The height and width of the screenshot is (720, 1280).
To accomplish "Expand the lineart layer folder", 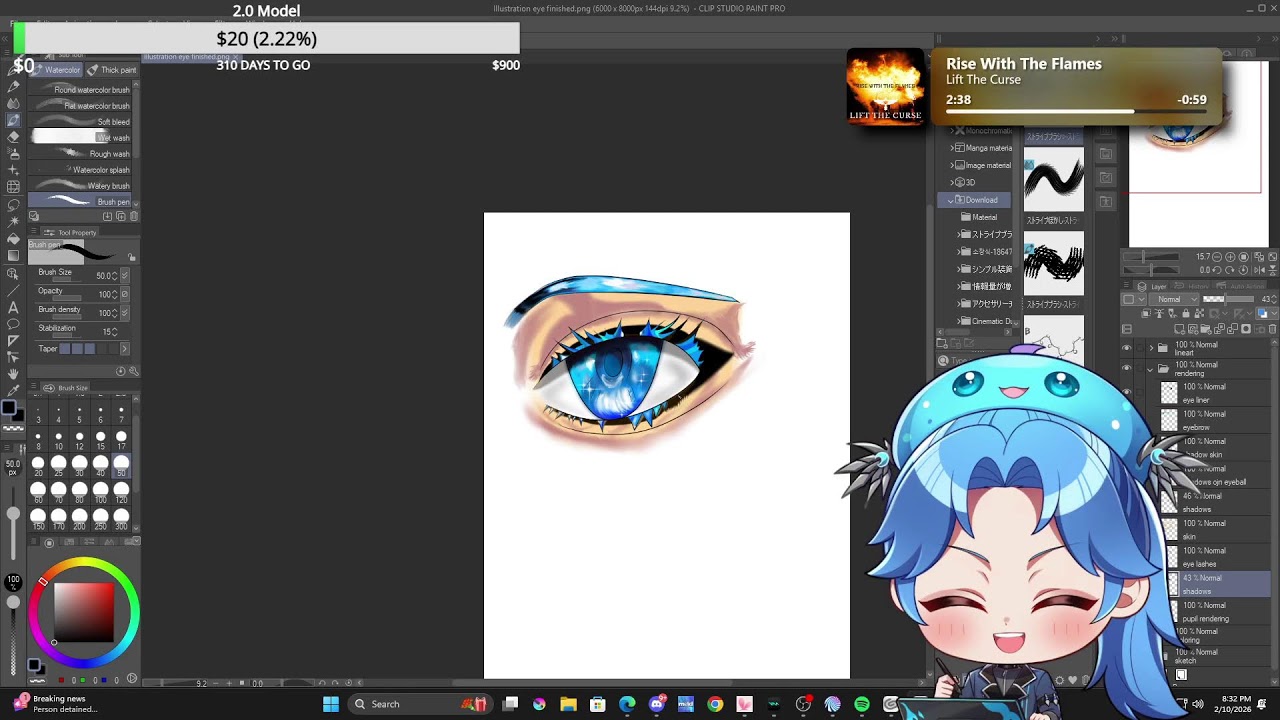I will 1150,348.
